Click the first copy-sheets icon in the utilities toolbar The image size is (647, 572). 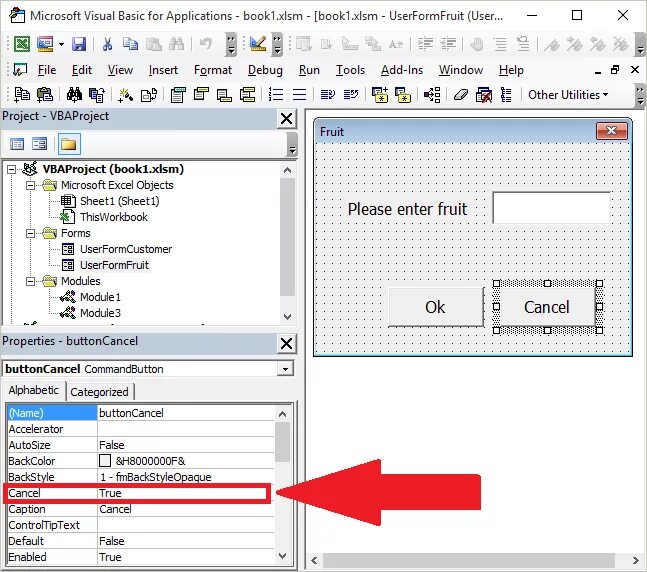(21, 95)
